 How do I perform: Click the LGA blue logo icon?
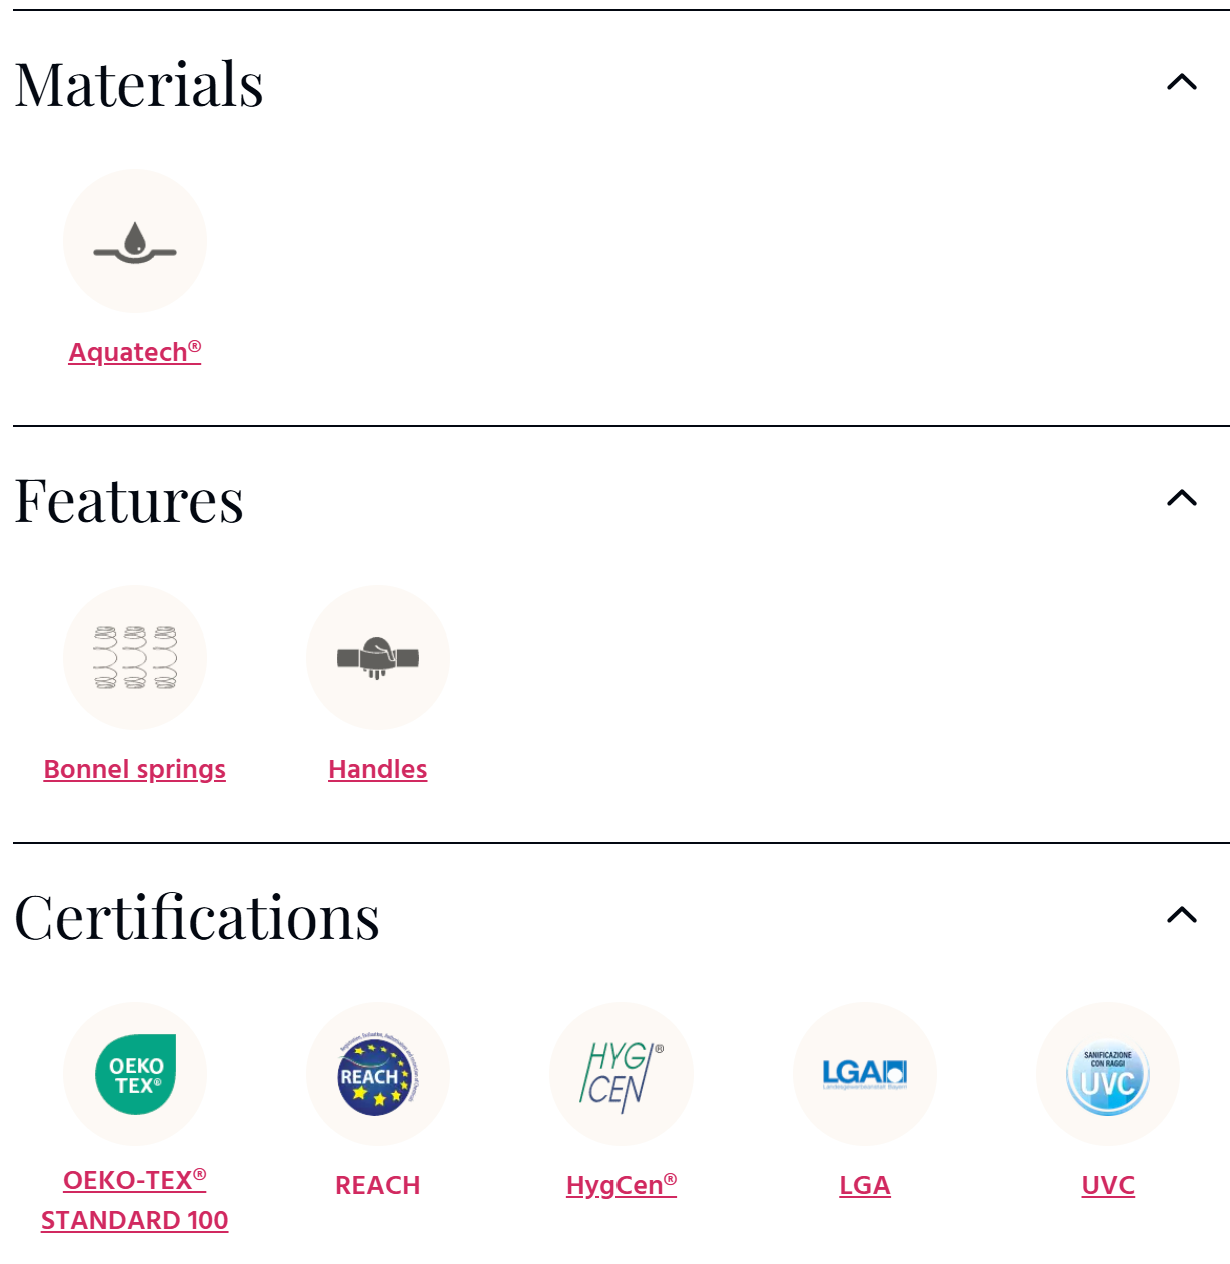tap(865, 1074)
